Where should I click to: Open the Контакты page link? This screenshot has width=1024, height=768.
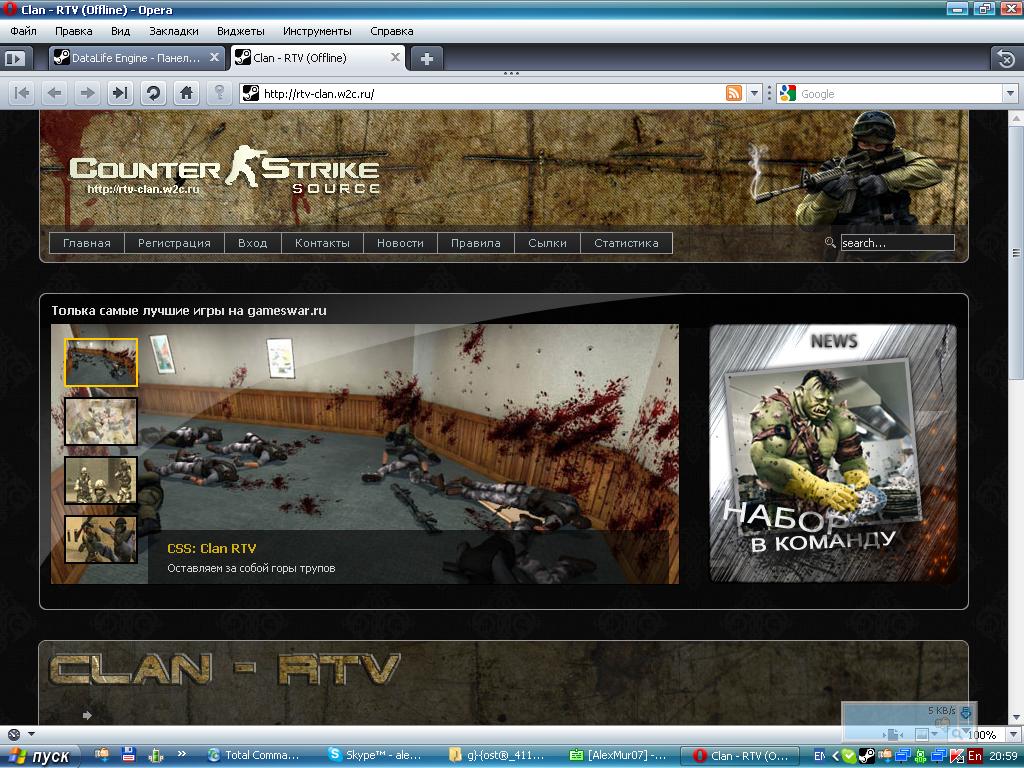click(323, 243)
